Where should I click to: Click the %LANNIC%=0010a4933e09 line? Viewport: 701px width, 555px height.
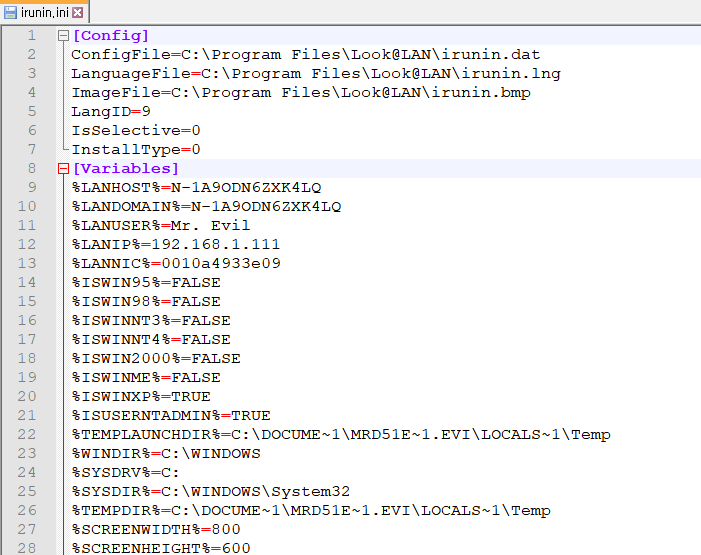(176, 263)
